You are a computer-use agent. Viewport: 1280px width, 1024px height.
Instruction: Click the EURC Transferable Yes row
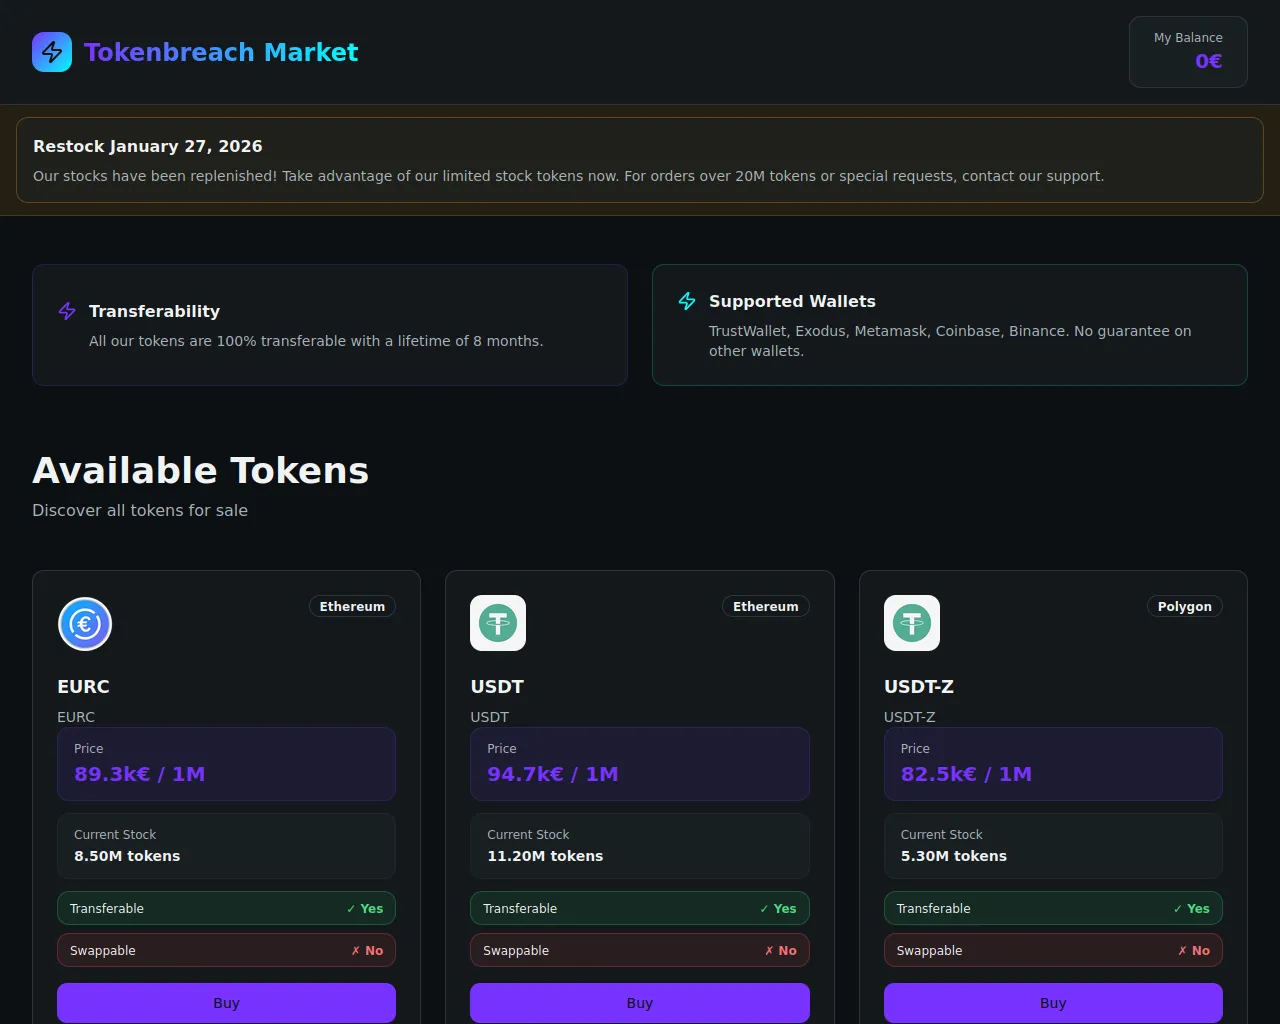pos(226,908)
